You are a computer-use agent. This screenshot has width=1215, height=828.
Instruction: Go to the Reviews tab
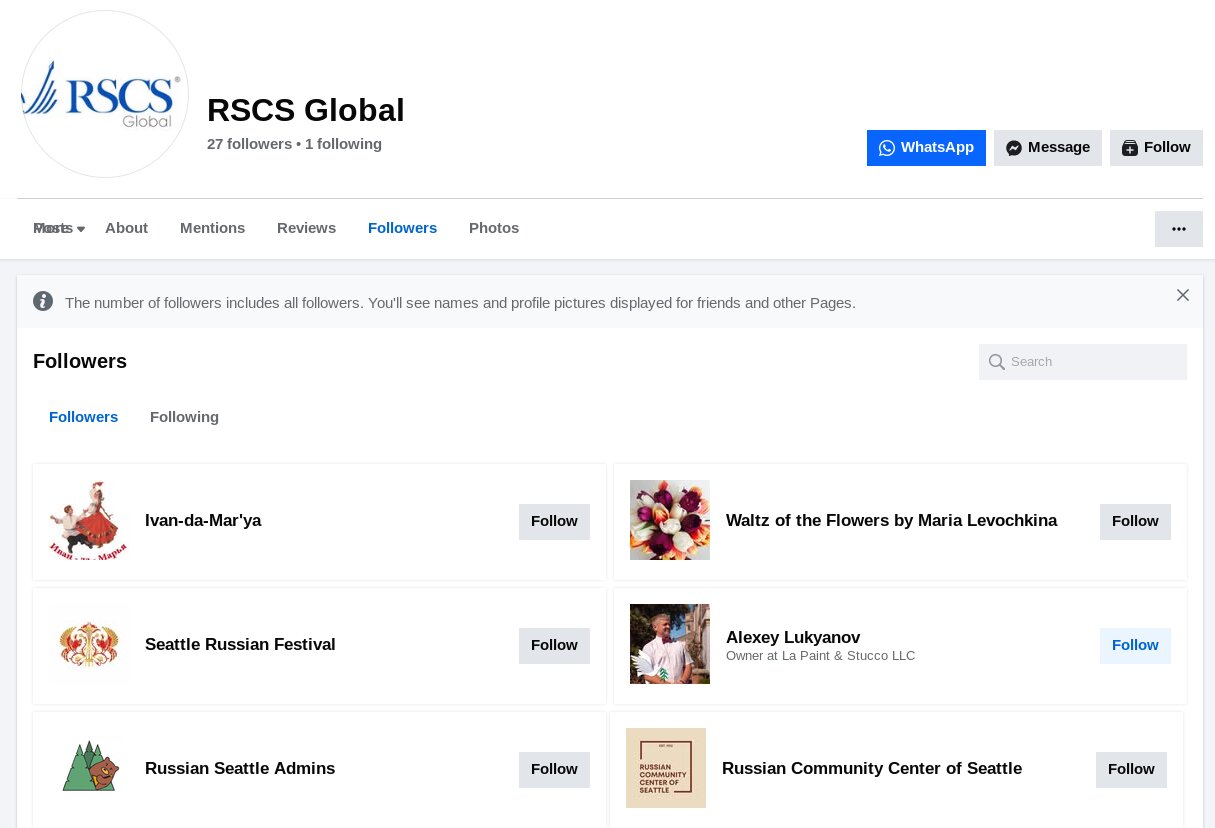coord(306,228)
